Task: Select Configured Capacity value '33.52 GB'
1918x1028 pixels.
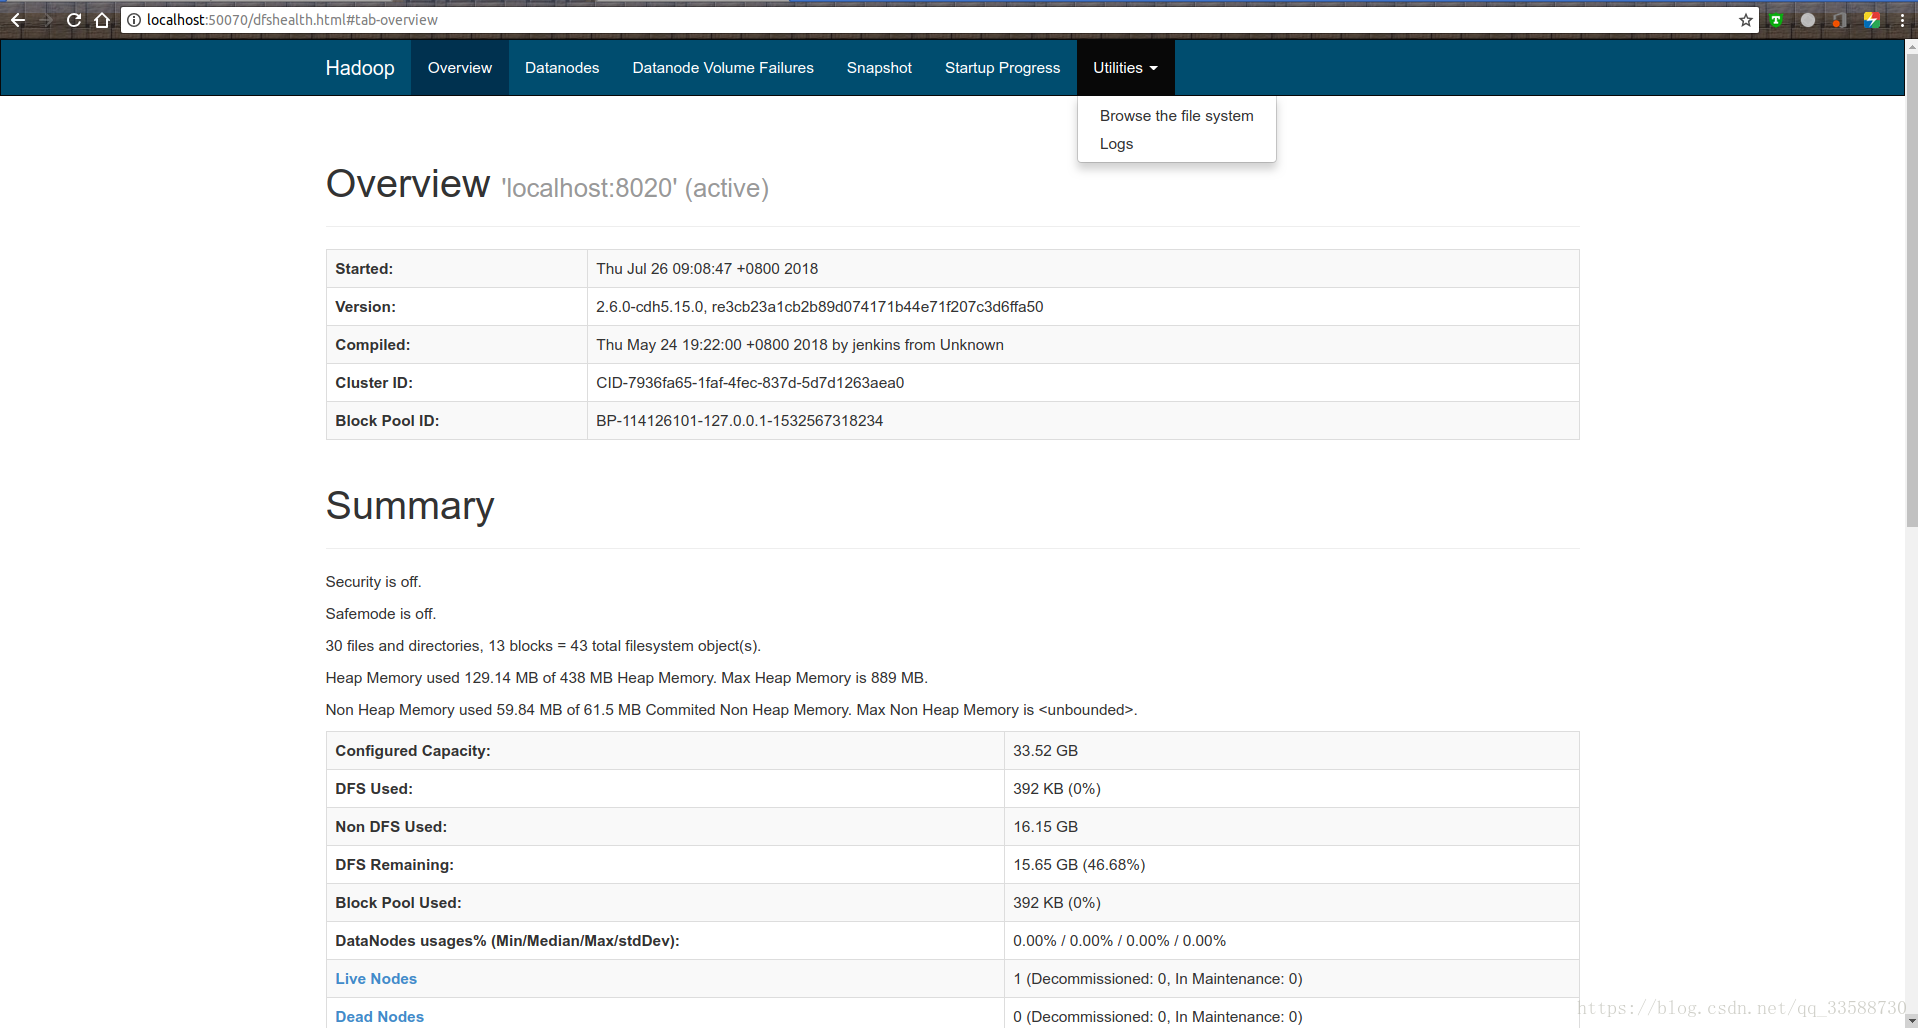Action: tap(1045, 751)
